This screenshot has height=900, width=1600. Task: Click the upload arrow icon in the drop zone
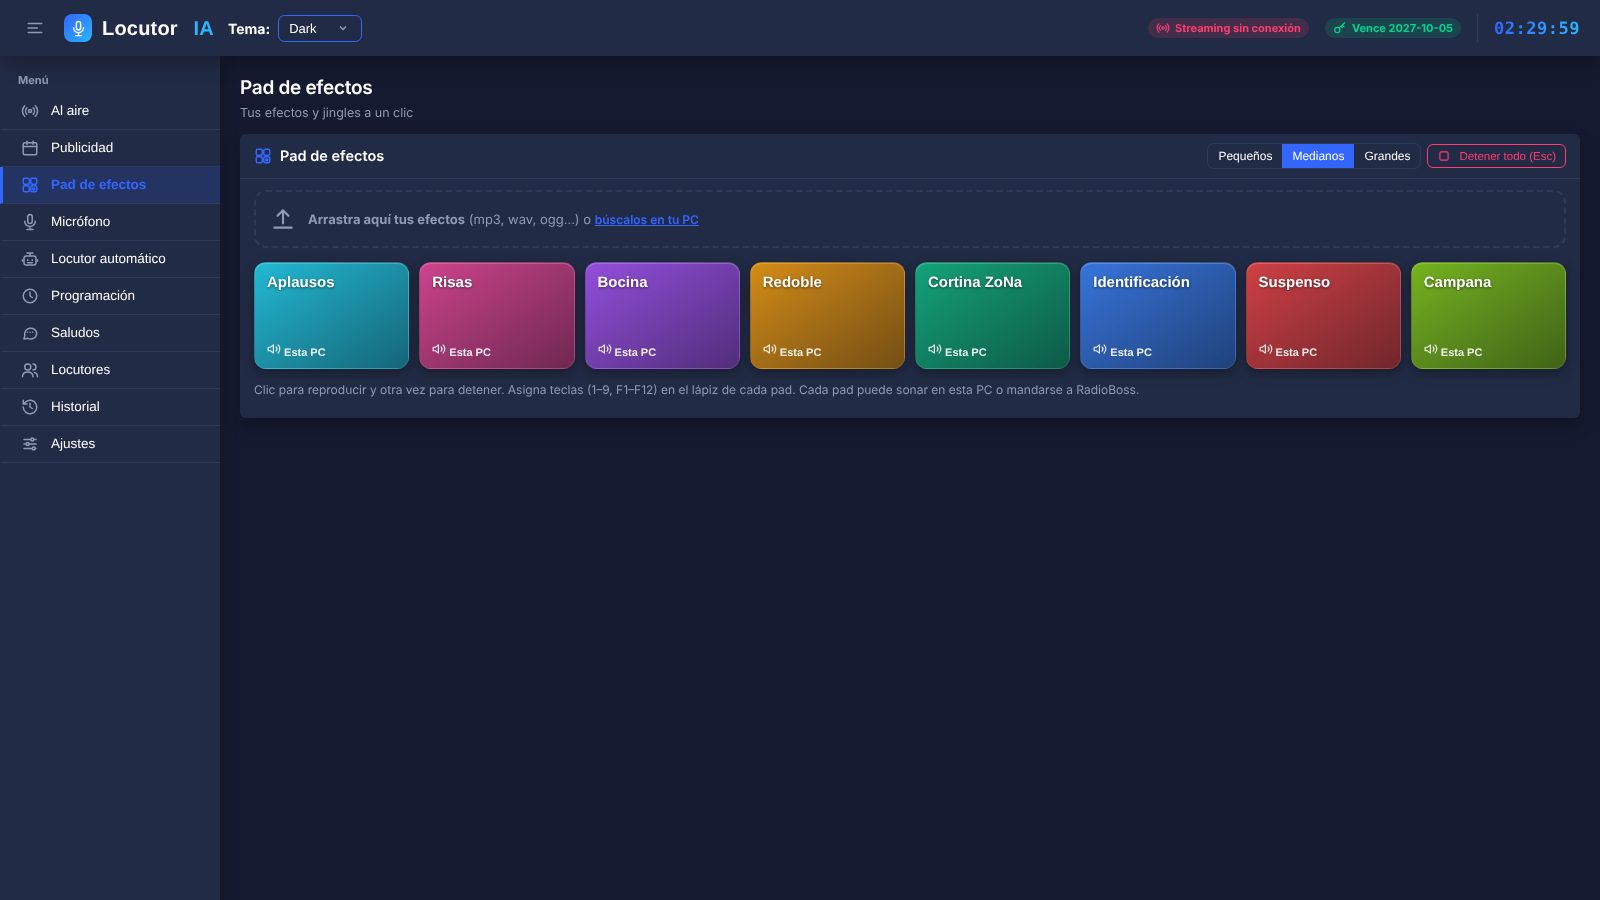pyautogui.click(x=283, y=219)
